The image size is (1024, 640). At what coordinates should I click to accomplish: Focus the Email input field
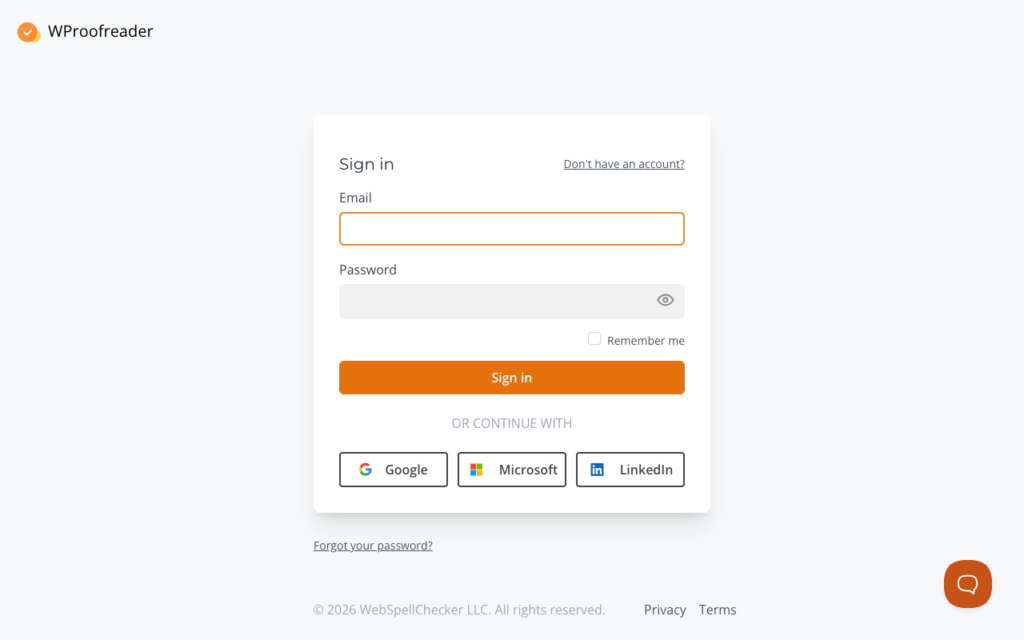(511, 229)
